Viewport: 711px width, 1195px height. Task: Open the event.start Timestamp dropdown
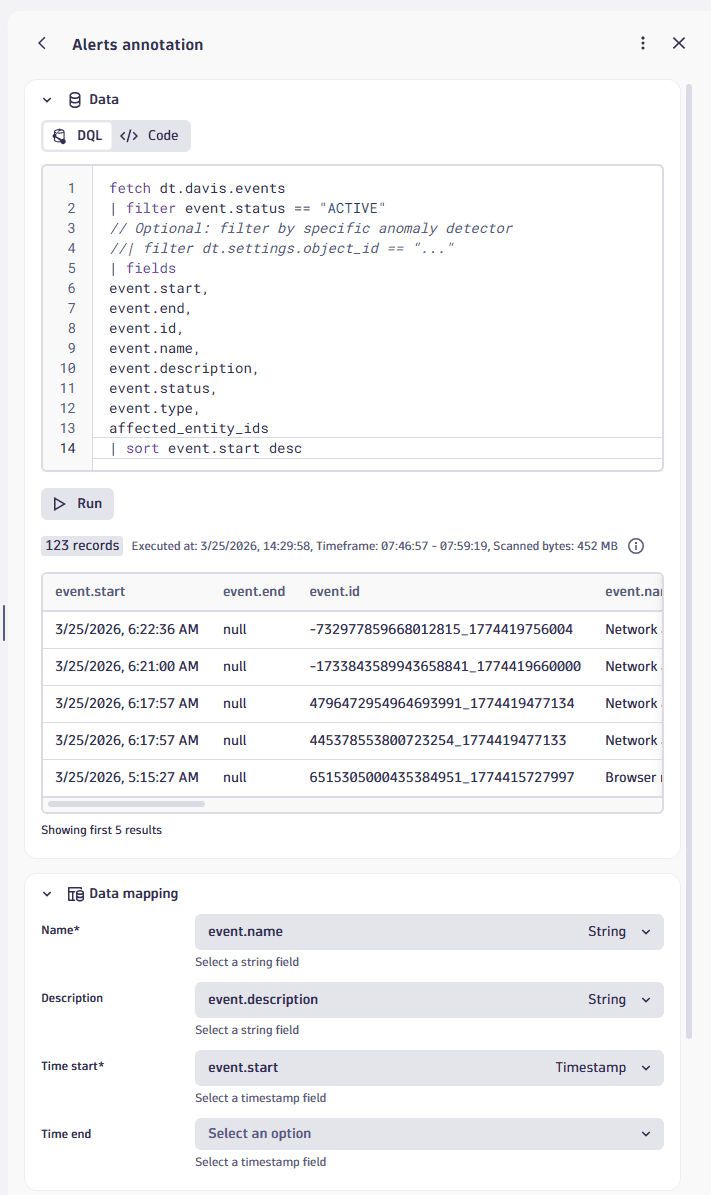(x=645, y=1067)
